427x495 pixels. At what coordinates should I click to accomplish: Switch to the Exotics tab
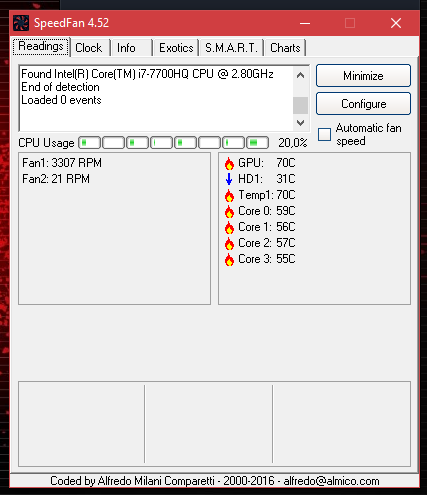click(176, 48)
